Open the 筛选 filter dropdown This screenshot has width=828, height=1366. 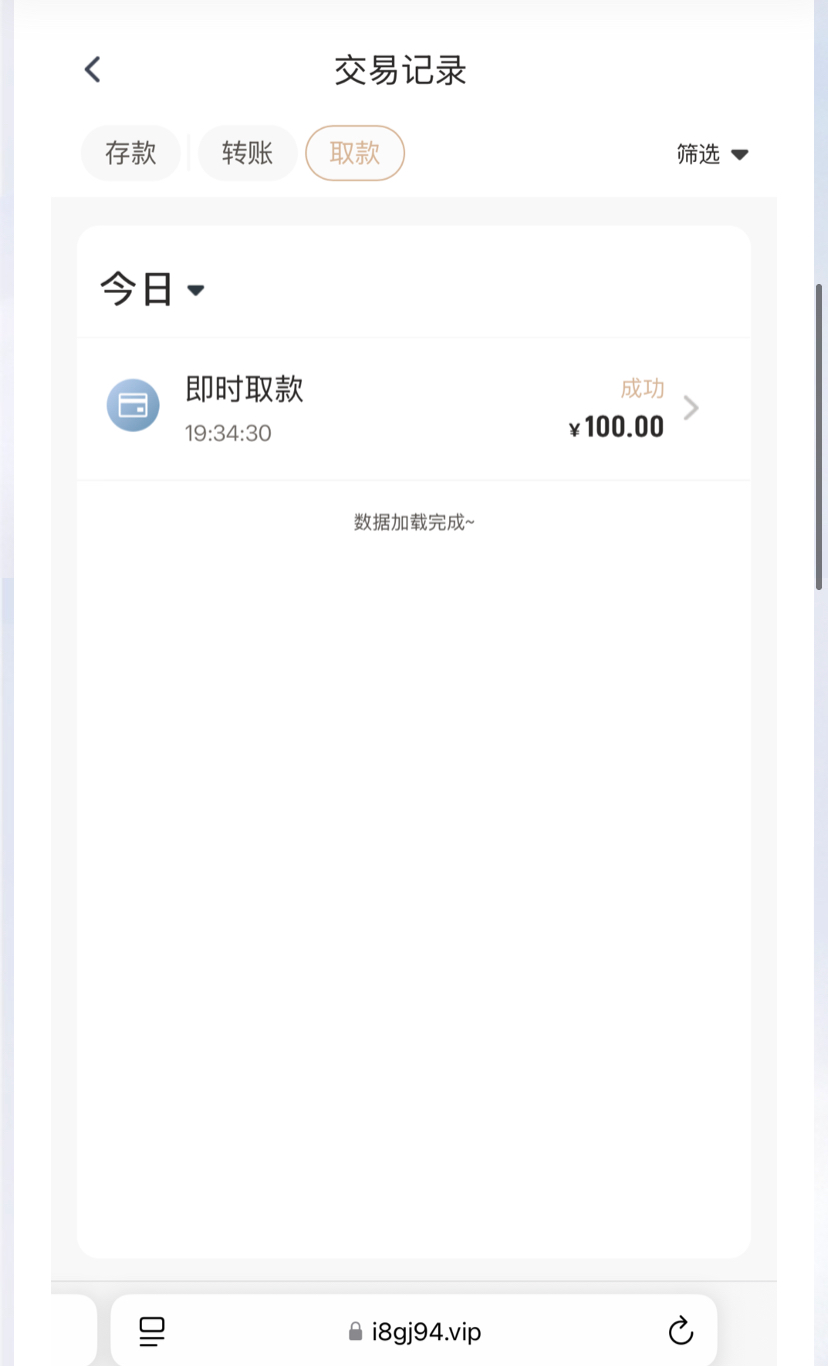click(x=699, y=154)
